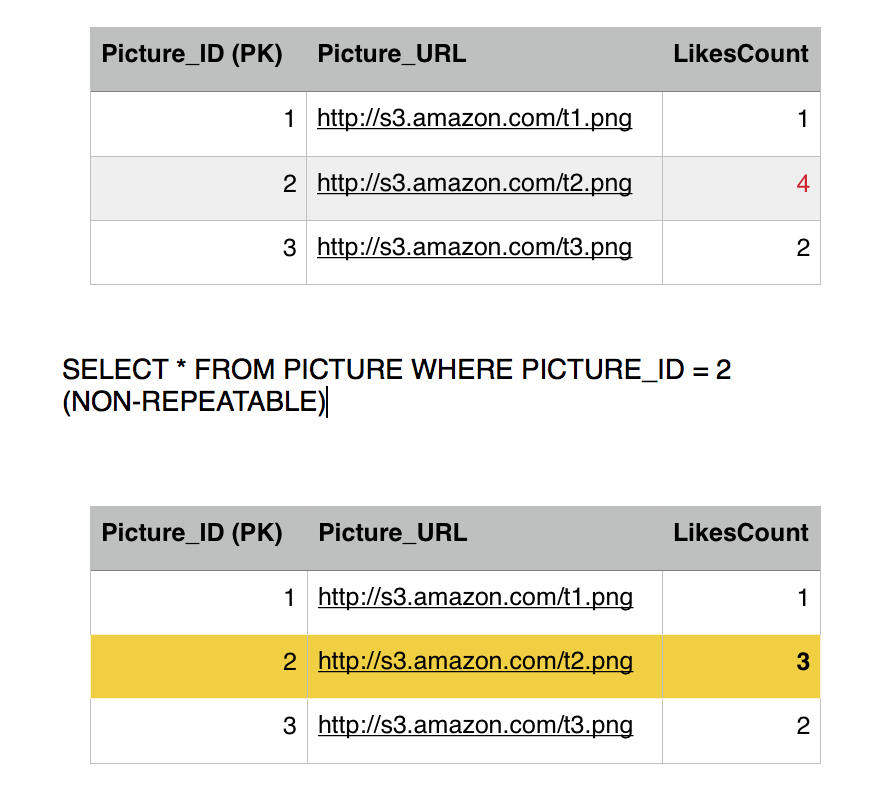This screenshot has width=874, height=792.
Task: Click the Picture_URL header in the top table
Action: click(x=392, y=54)
